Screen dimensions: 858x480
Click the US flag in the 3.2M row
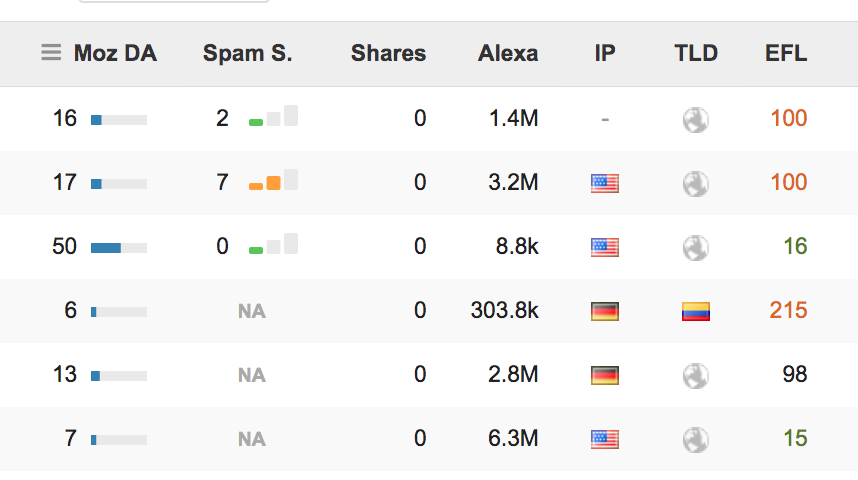pyautogui.click(x=605, y=183)
